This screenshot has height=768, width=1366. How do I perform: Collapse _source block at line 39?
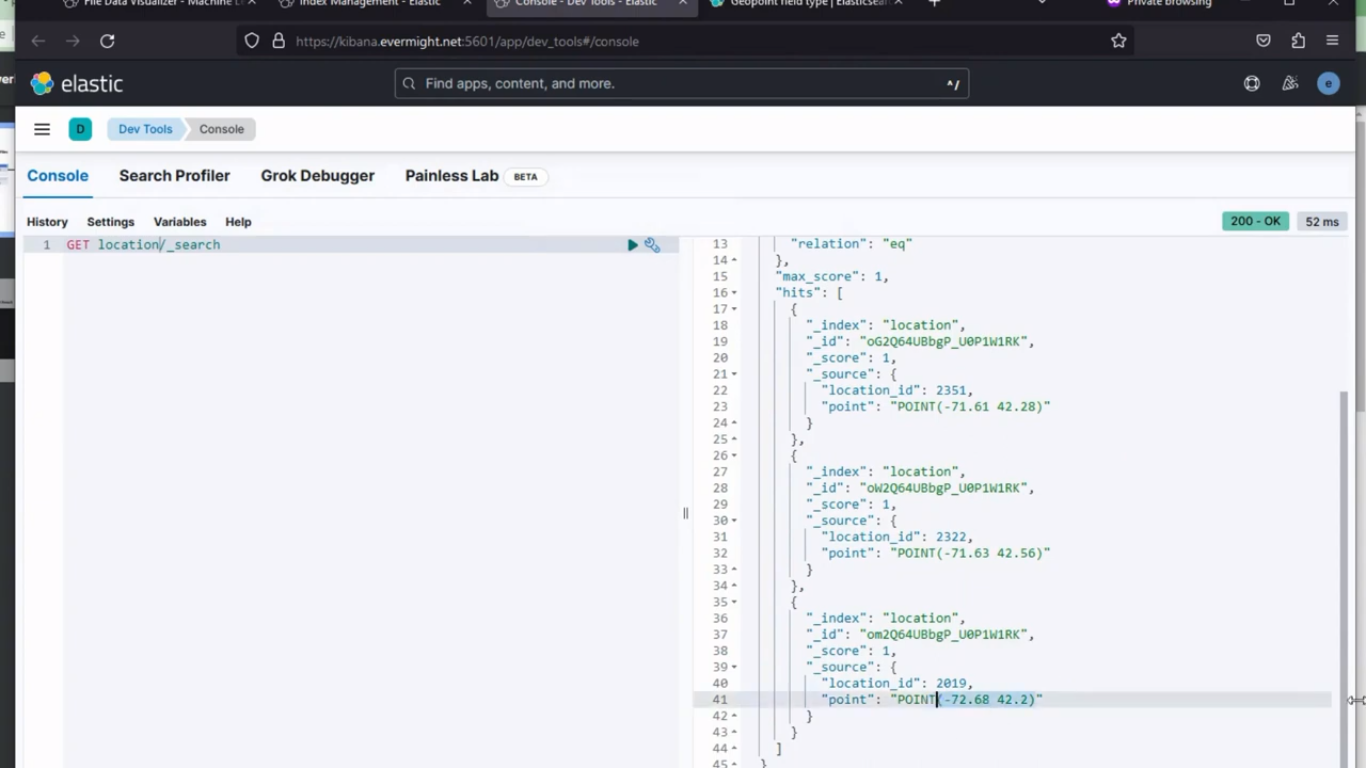734,667
